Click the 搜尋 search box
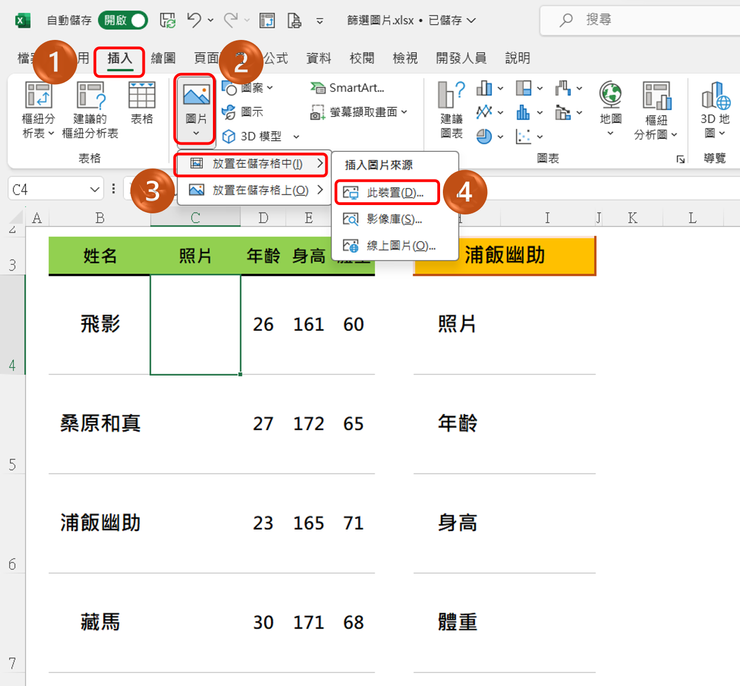The height and width of the screenshot is (686, 740). (639, 20)
